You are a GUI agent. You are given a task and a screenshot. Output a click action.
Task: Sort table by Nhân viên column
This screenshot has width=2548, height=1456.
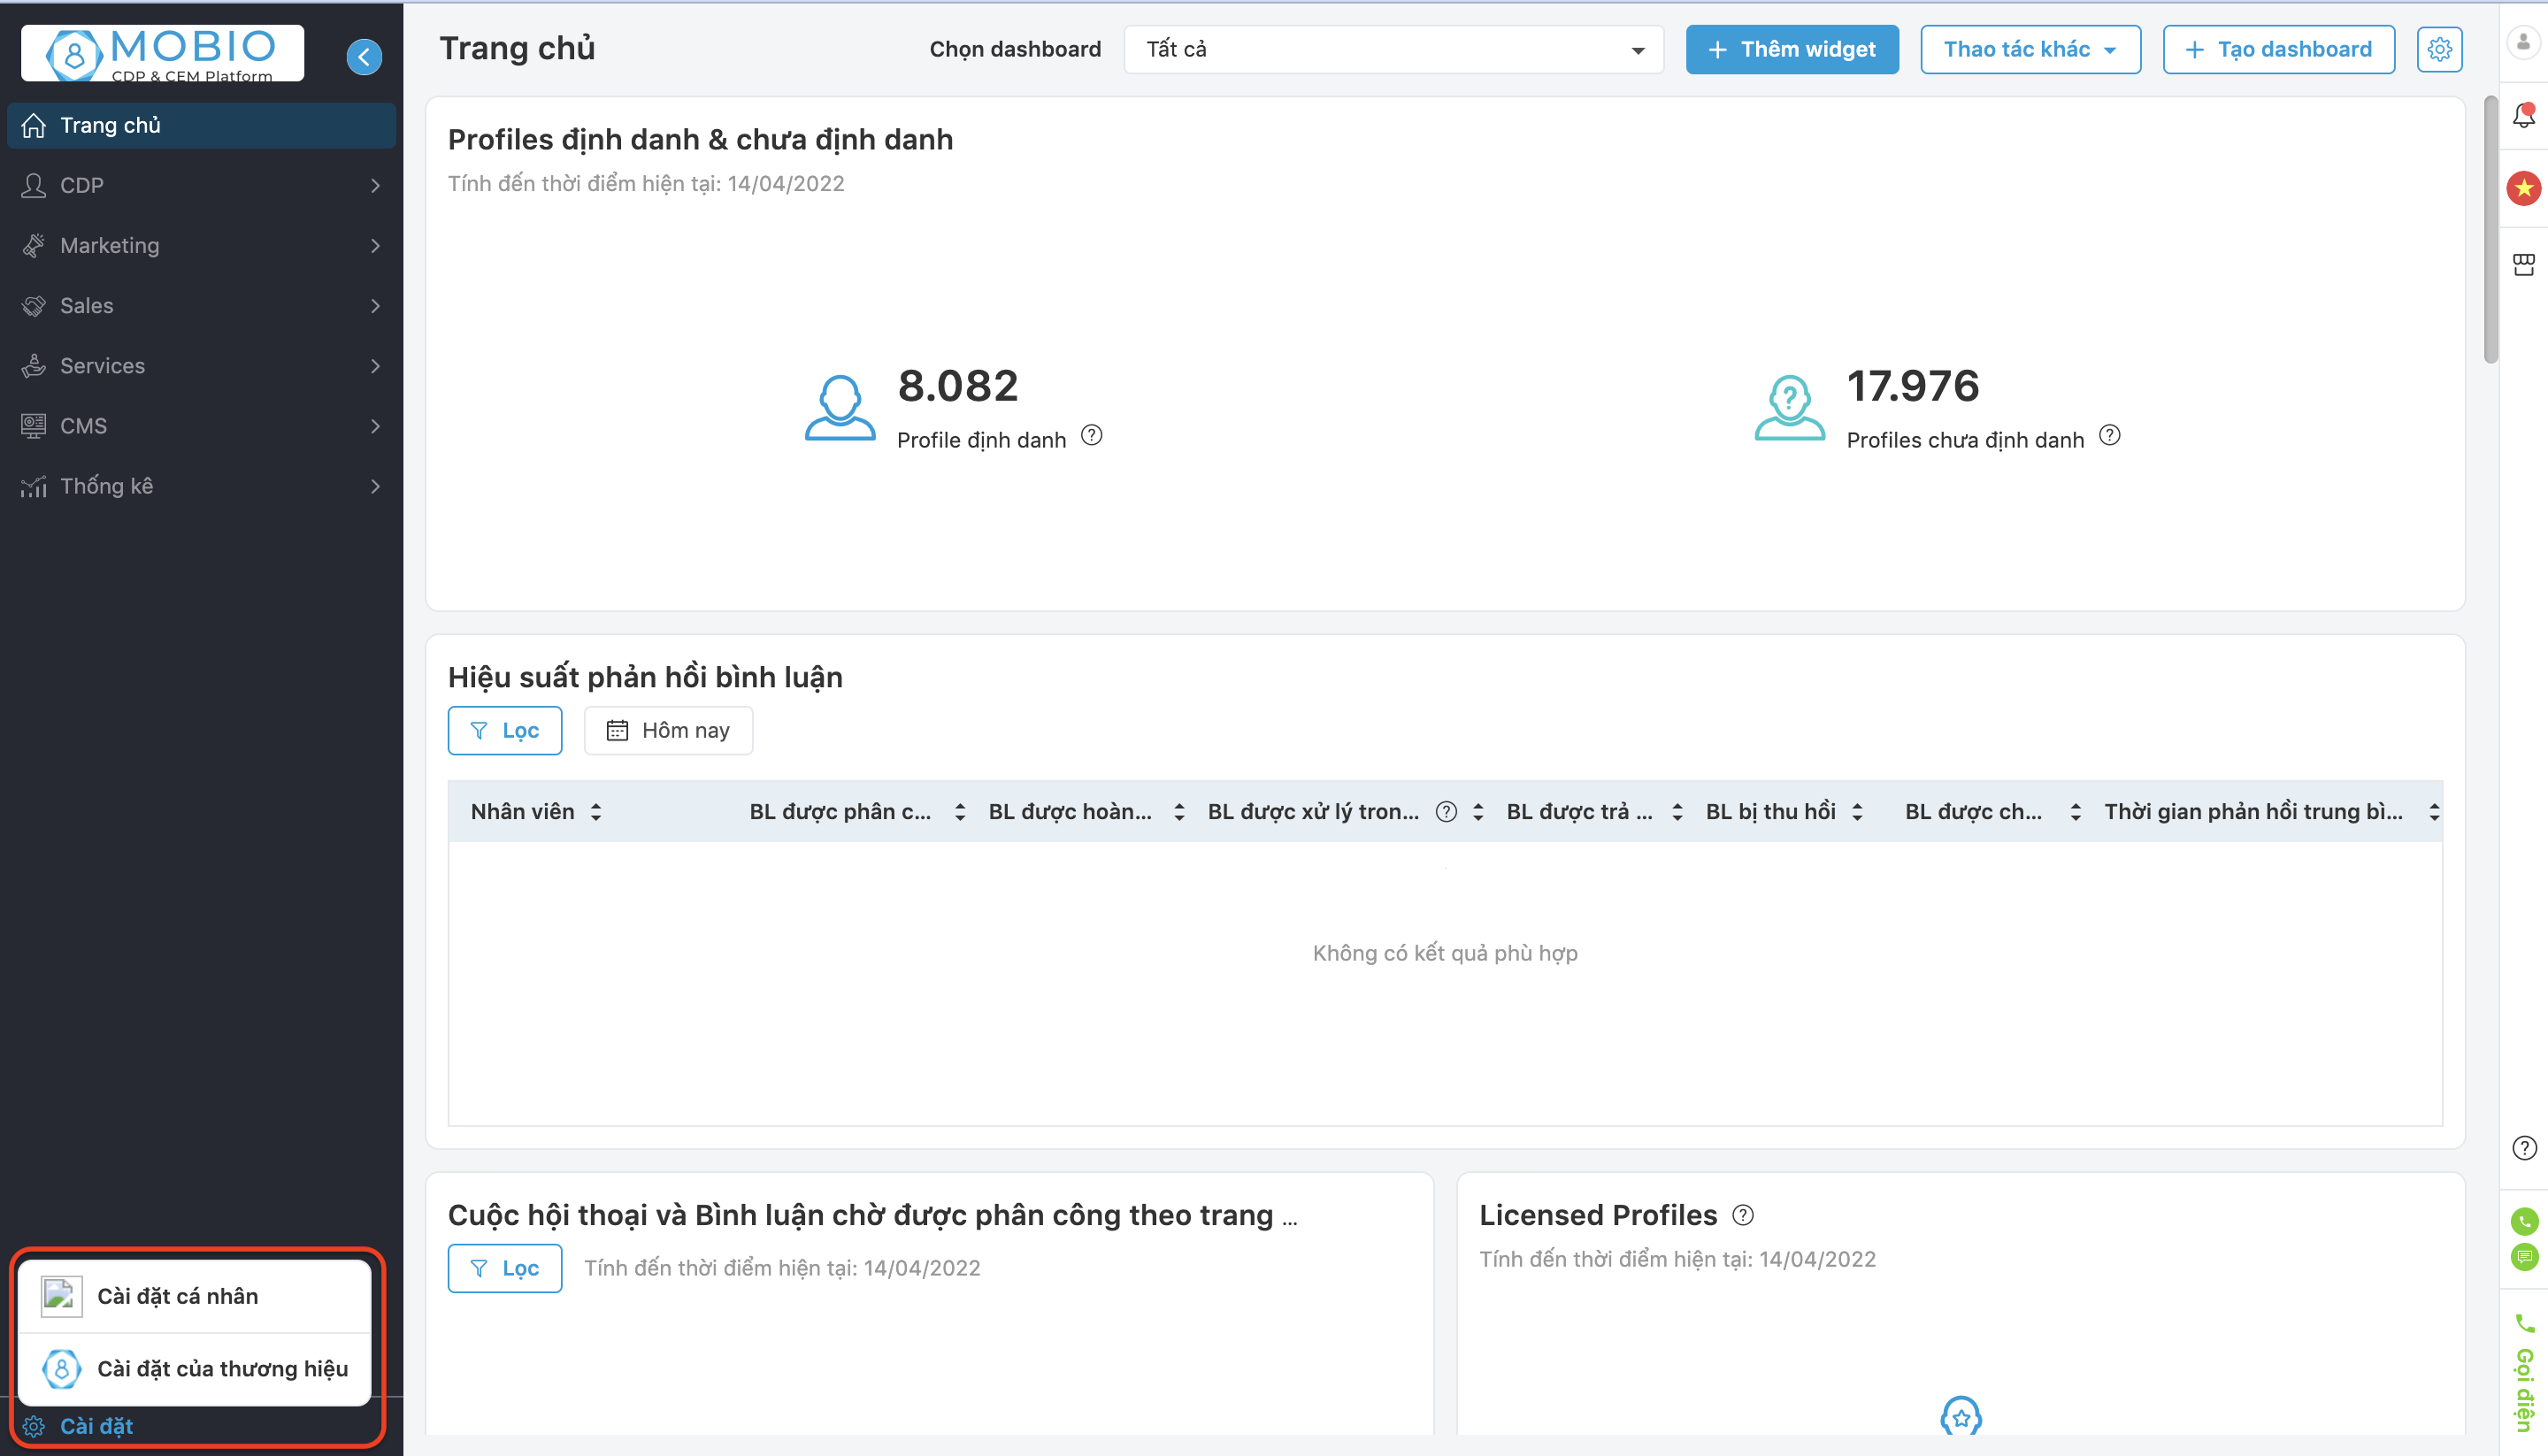click(x=596, y=812)
